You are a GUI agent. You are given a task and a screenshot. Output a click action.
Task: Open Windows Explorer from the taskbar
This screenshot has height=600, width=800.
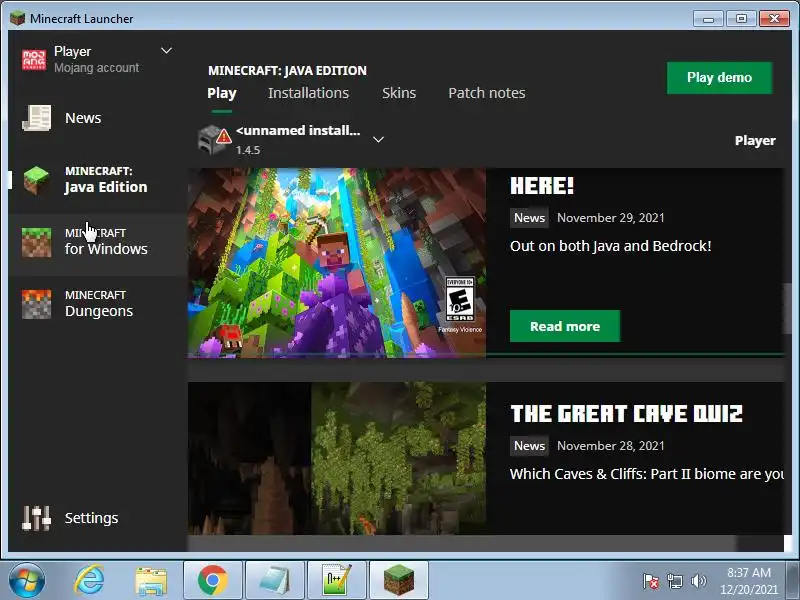[x=151, y=581]
